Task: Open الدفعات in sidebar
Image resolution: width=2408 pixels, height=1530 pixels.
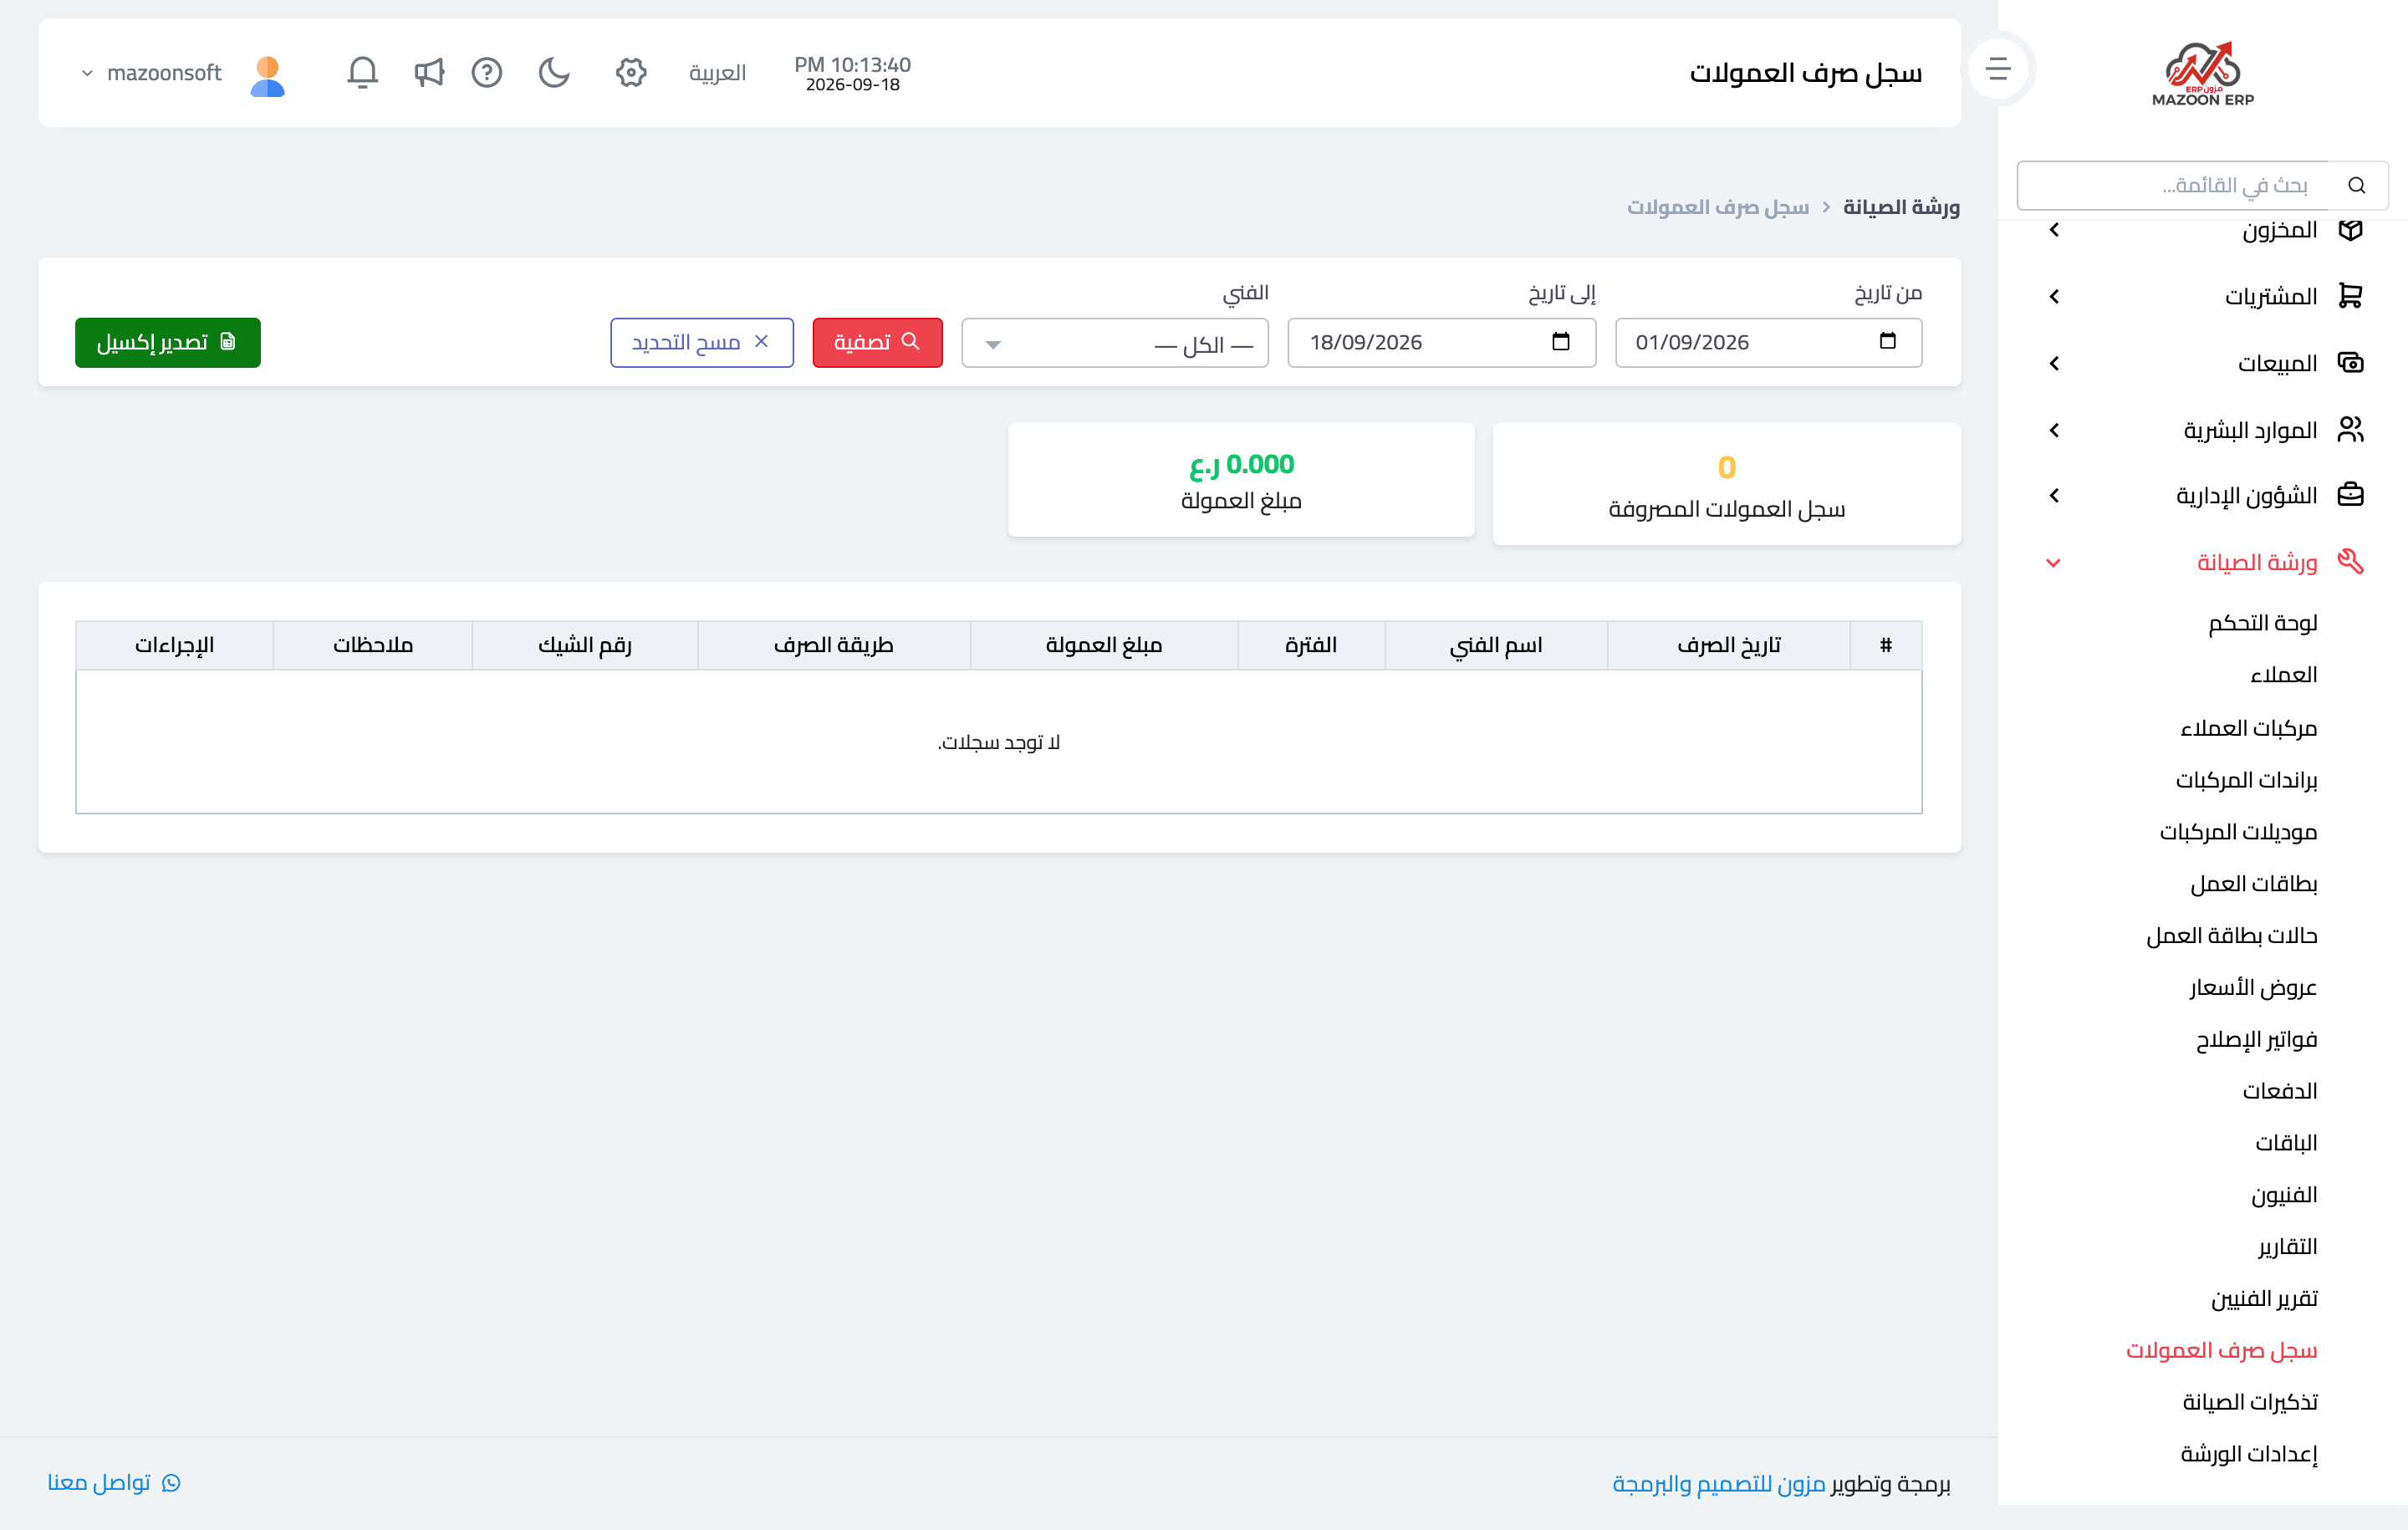Action: [x=2279, y=1090]
